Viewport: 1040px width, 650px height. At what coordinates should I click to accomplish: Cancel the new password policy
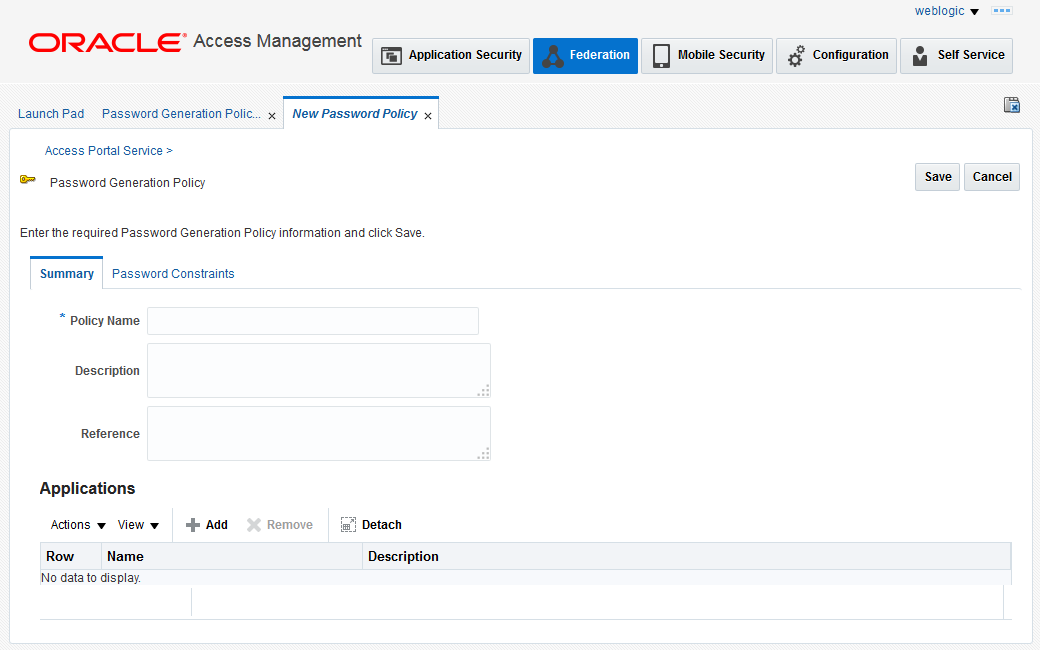coord(992,177)
